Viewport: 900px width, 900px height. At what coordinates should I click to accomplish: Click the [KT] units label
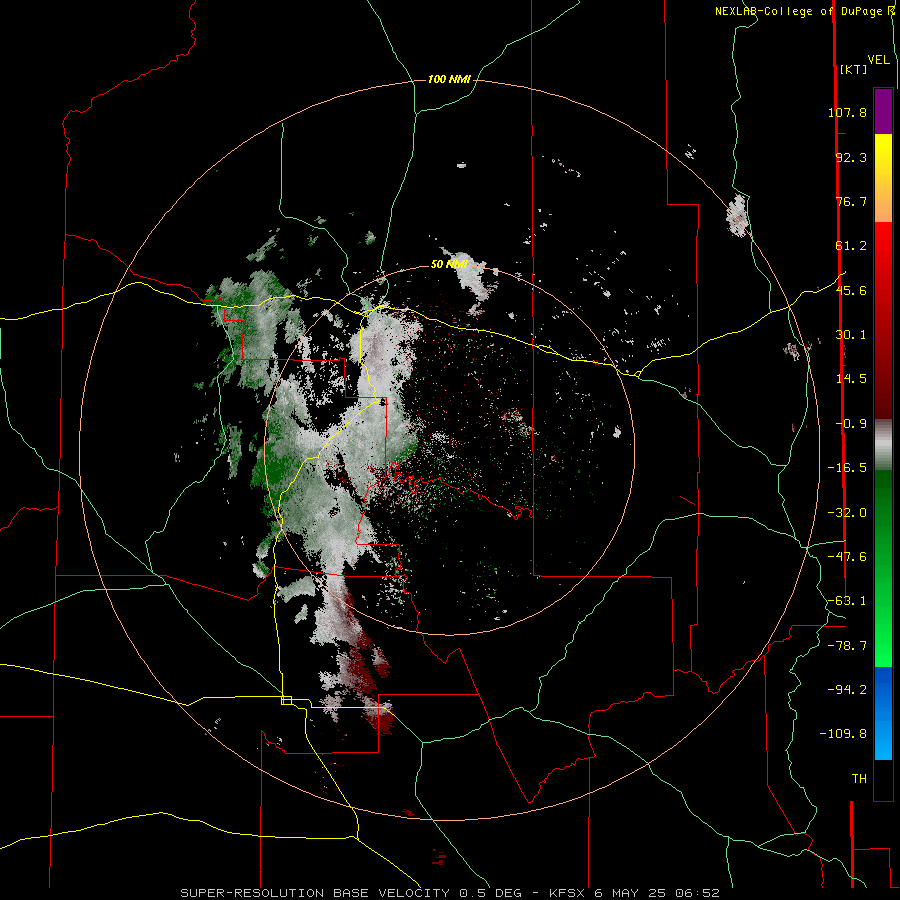click(853, 69)
